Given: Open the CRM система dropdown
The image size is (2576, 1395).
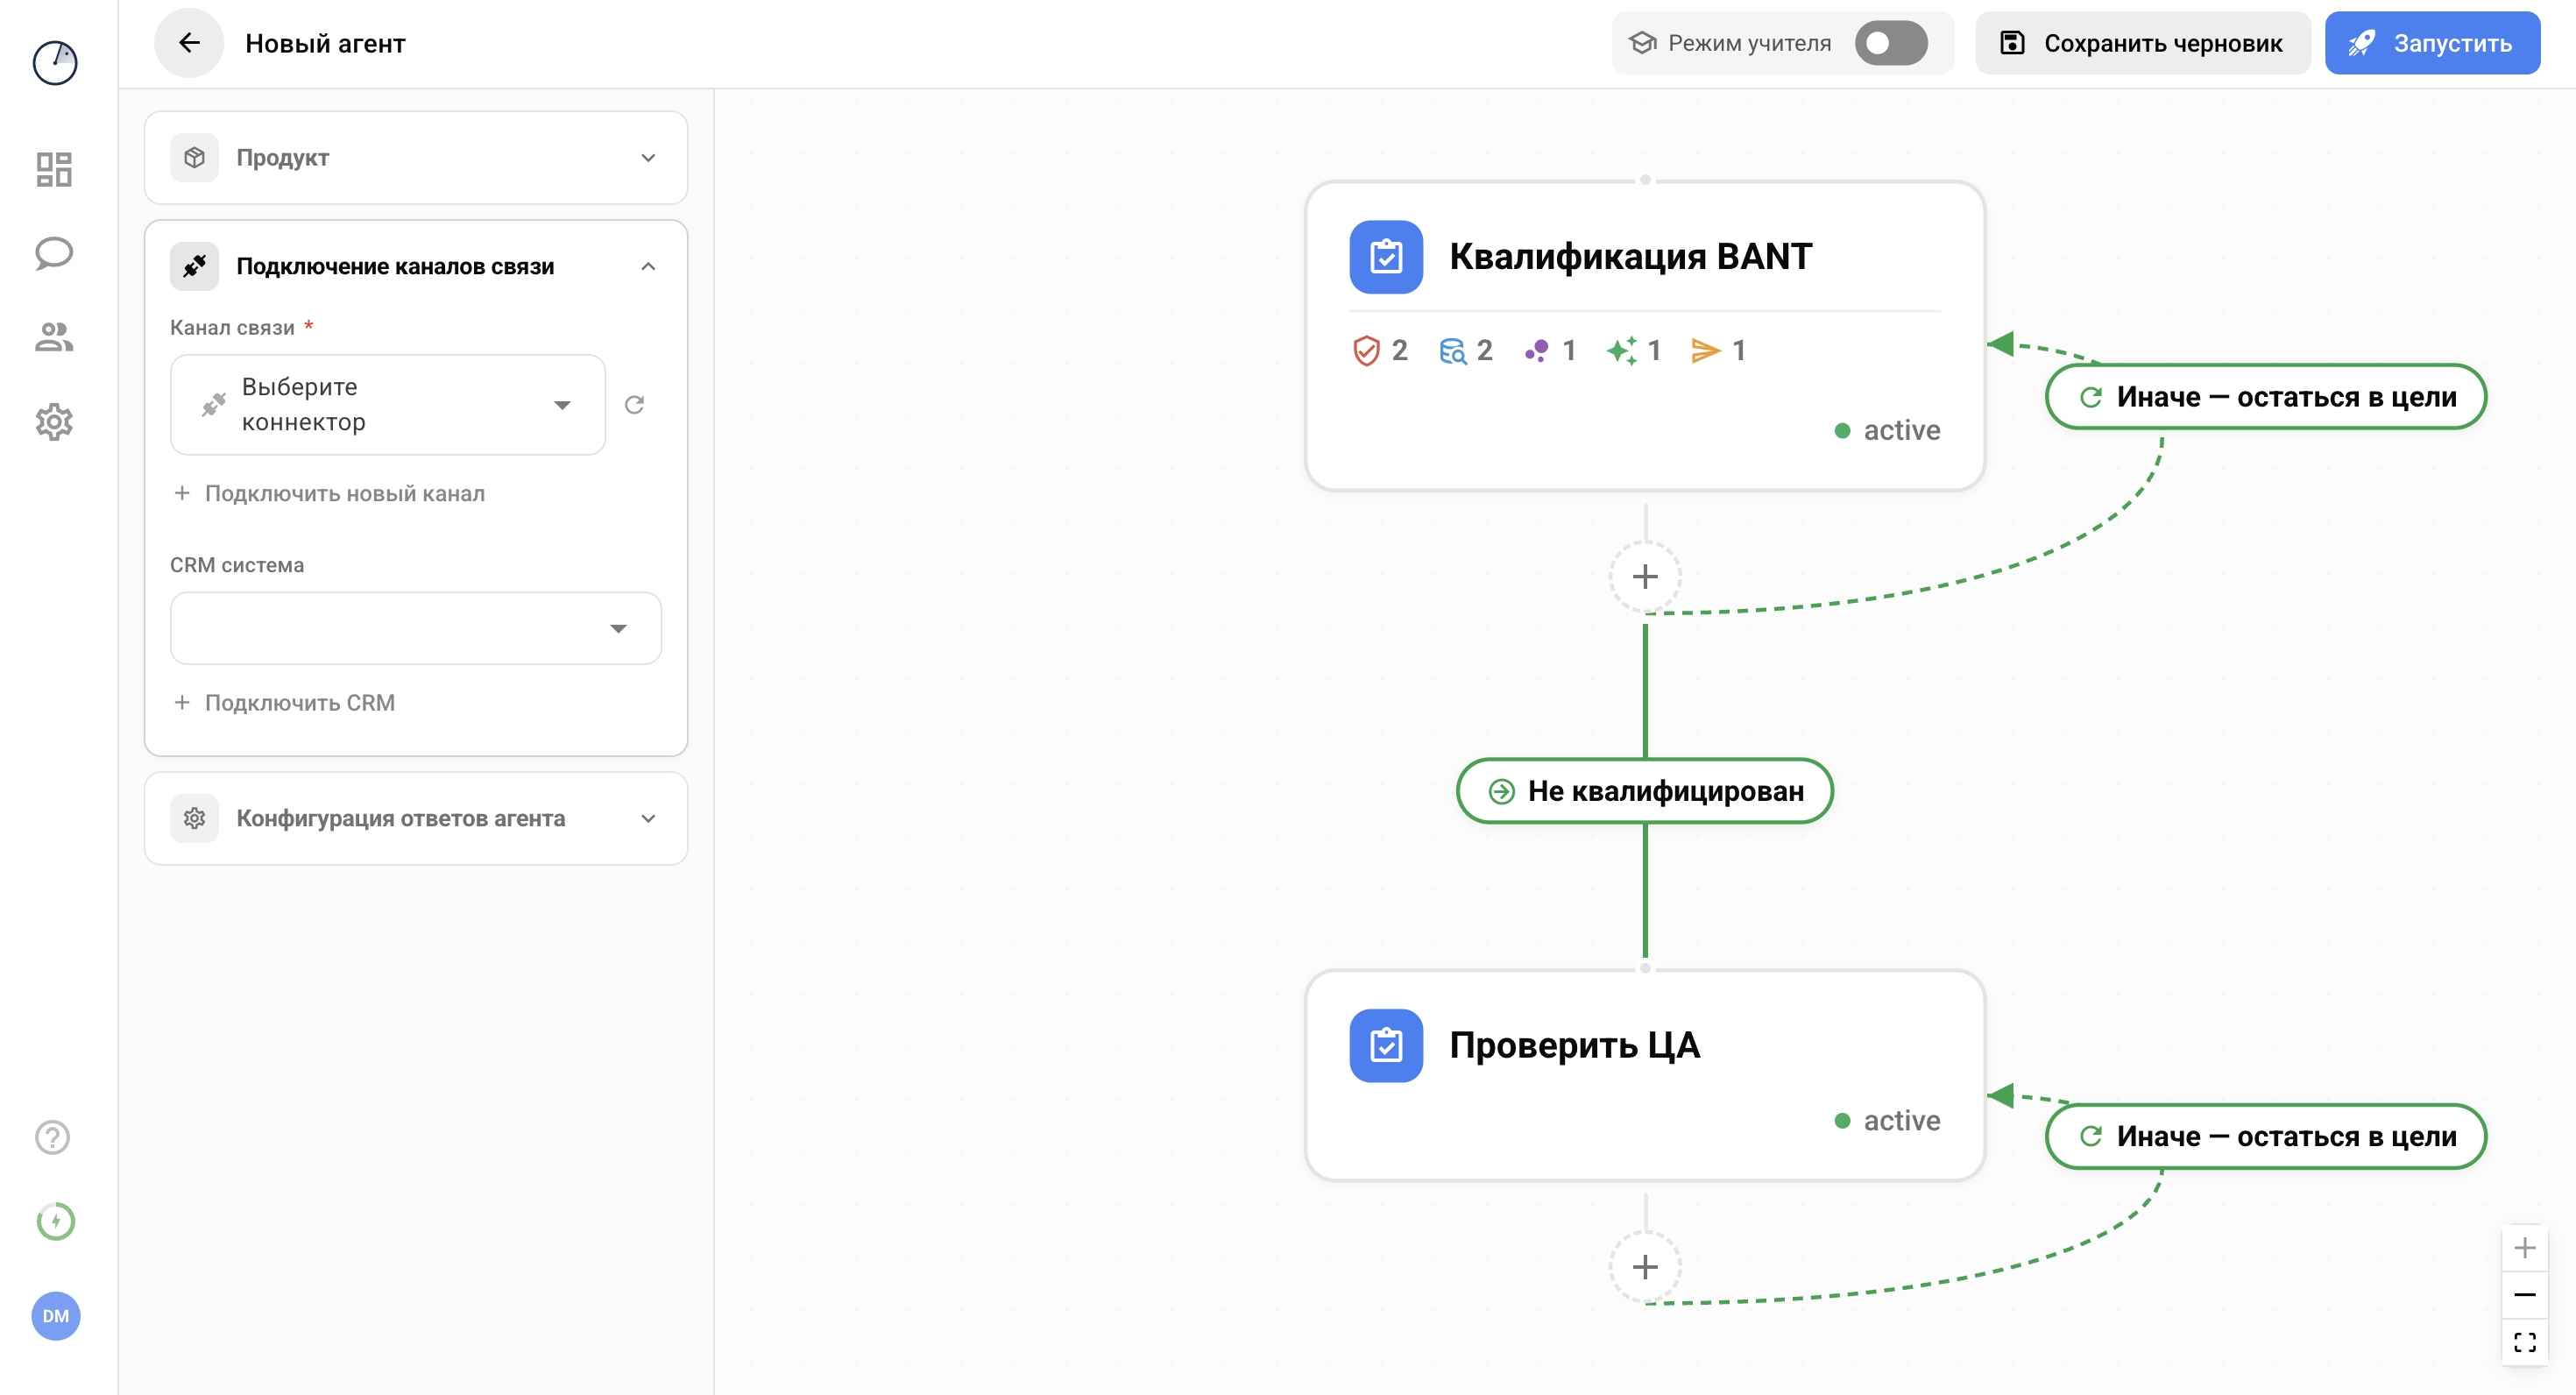Looking at the screenshot, I should click(x=415, y=628).
